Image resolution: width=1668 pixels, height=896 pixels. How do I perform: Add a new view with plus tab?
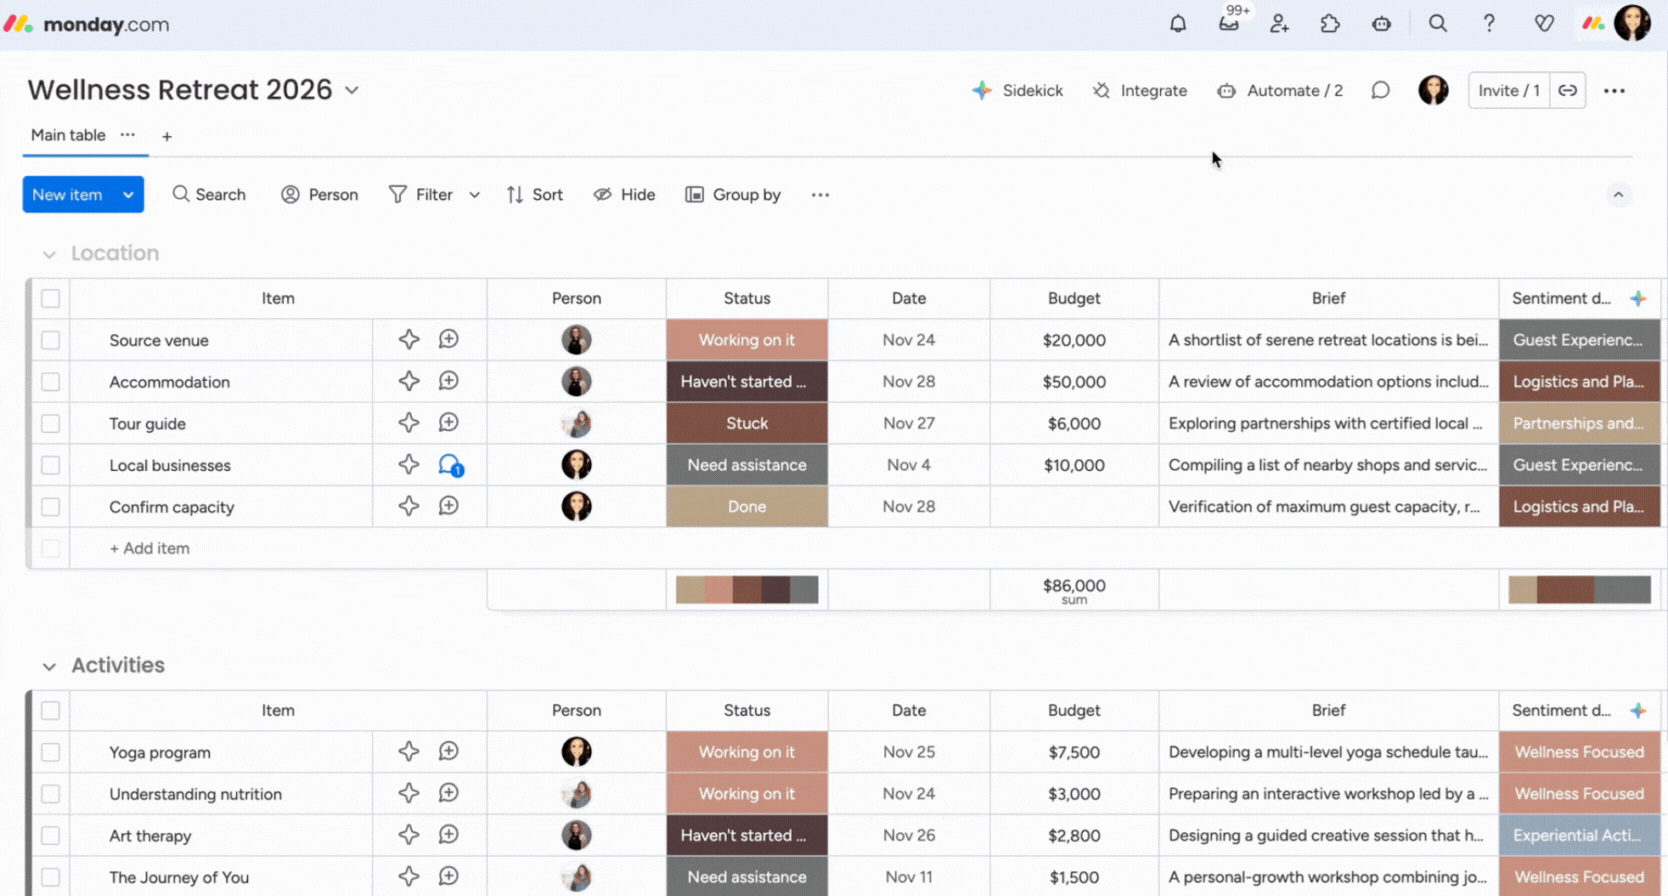coord(167,136)
